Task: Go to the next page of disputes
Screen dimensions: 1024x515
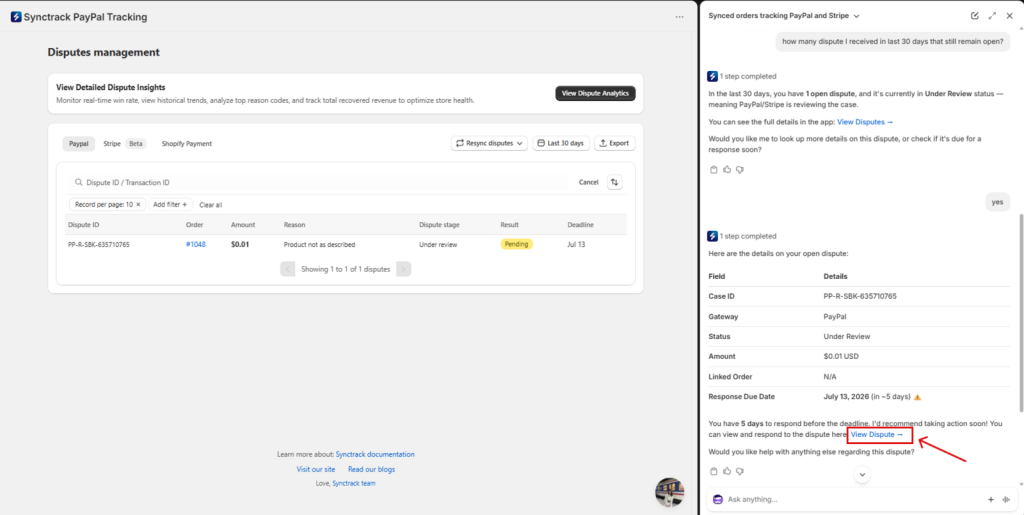Action: pyautogui.click(x=404, y=269)
